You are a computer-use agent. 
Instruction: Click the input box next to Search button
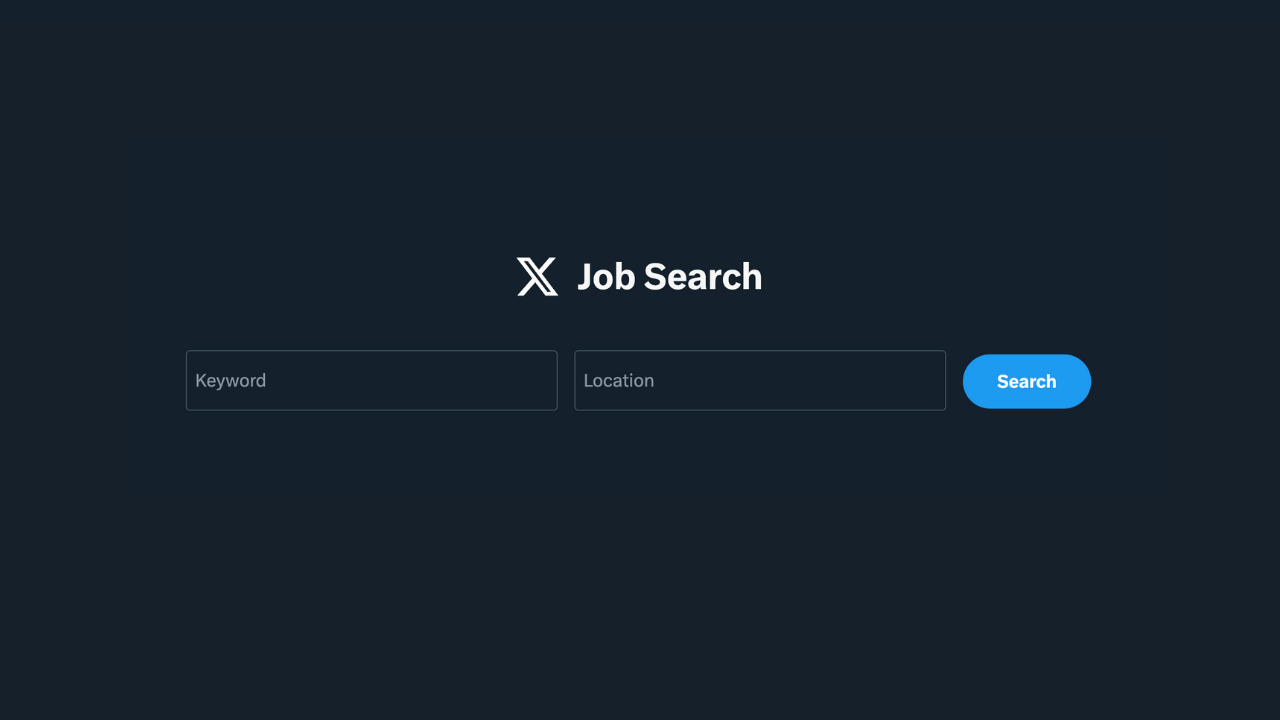tap(759, 380)
